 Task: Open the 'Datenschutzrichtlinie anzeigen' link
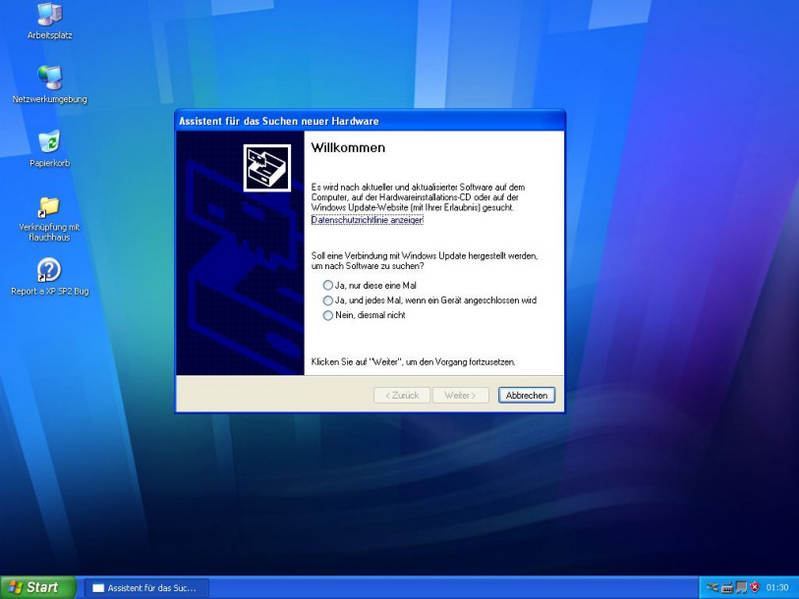[367, 220]
